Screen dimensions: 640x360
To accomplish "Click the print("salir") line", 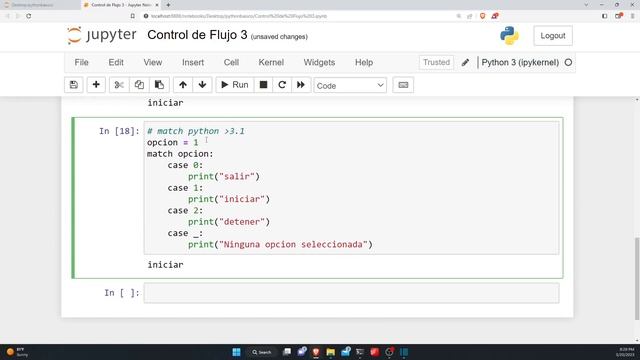I will pyautogui.click(x=224, y=176).
